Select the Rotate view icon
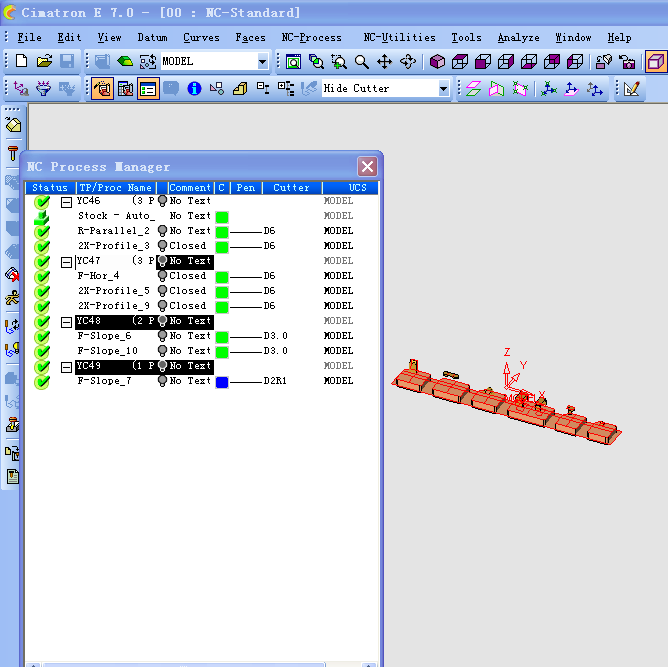668x667 pixels. (x=408, y=62)
